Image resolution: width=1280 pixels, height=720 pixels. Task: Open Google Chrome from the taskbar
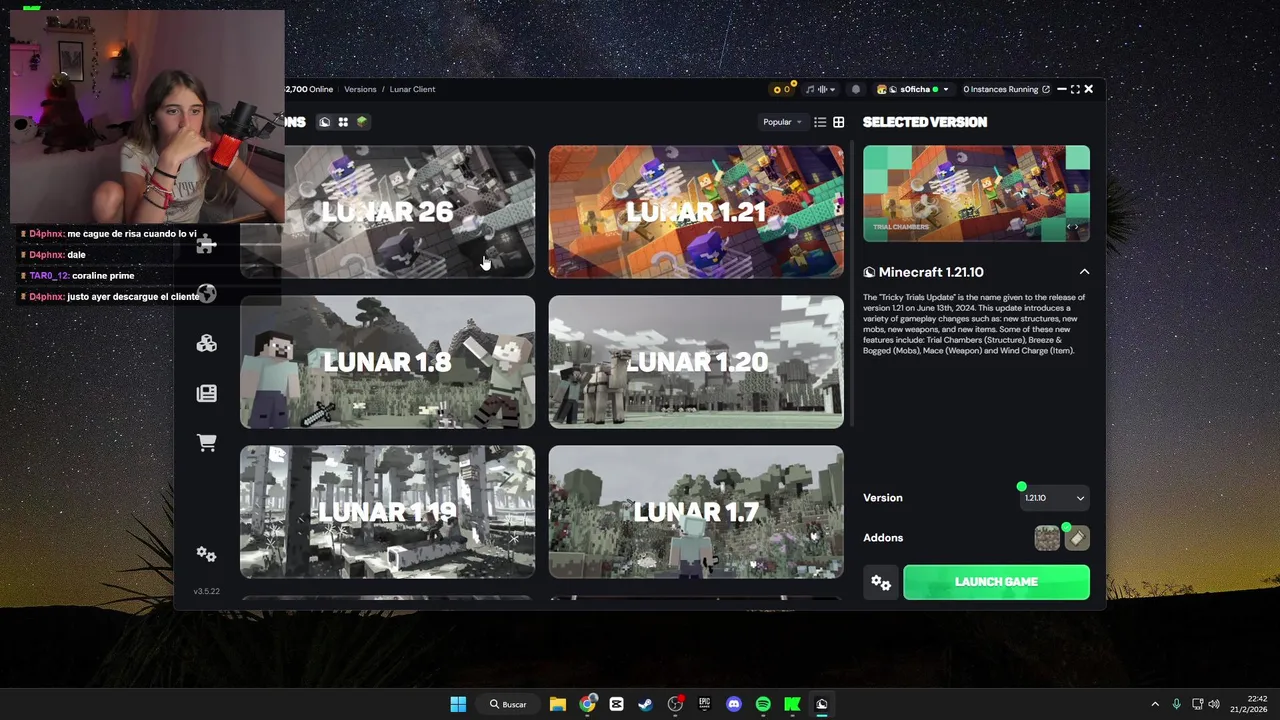(x=587, y=704)
